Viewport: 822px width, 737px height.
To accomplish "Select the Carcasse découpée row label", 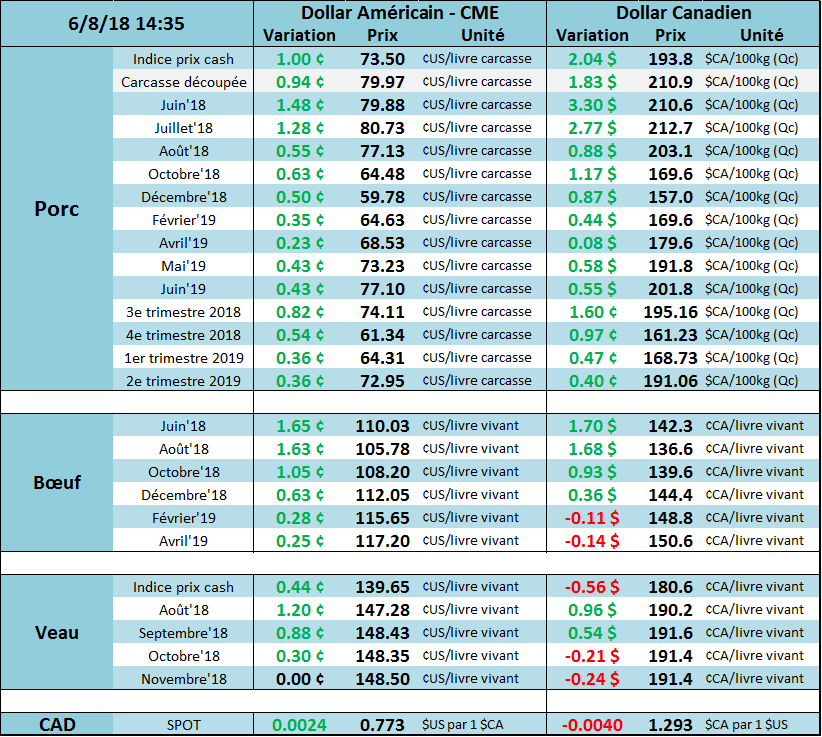I will [183, 82].
